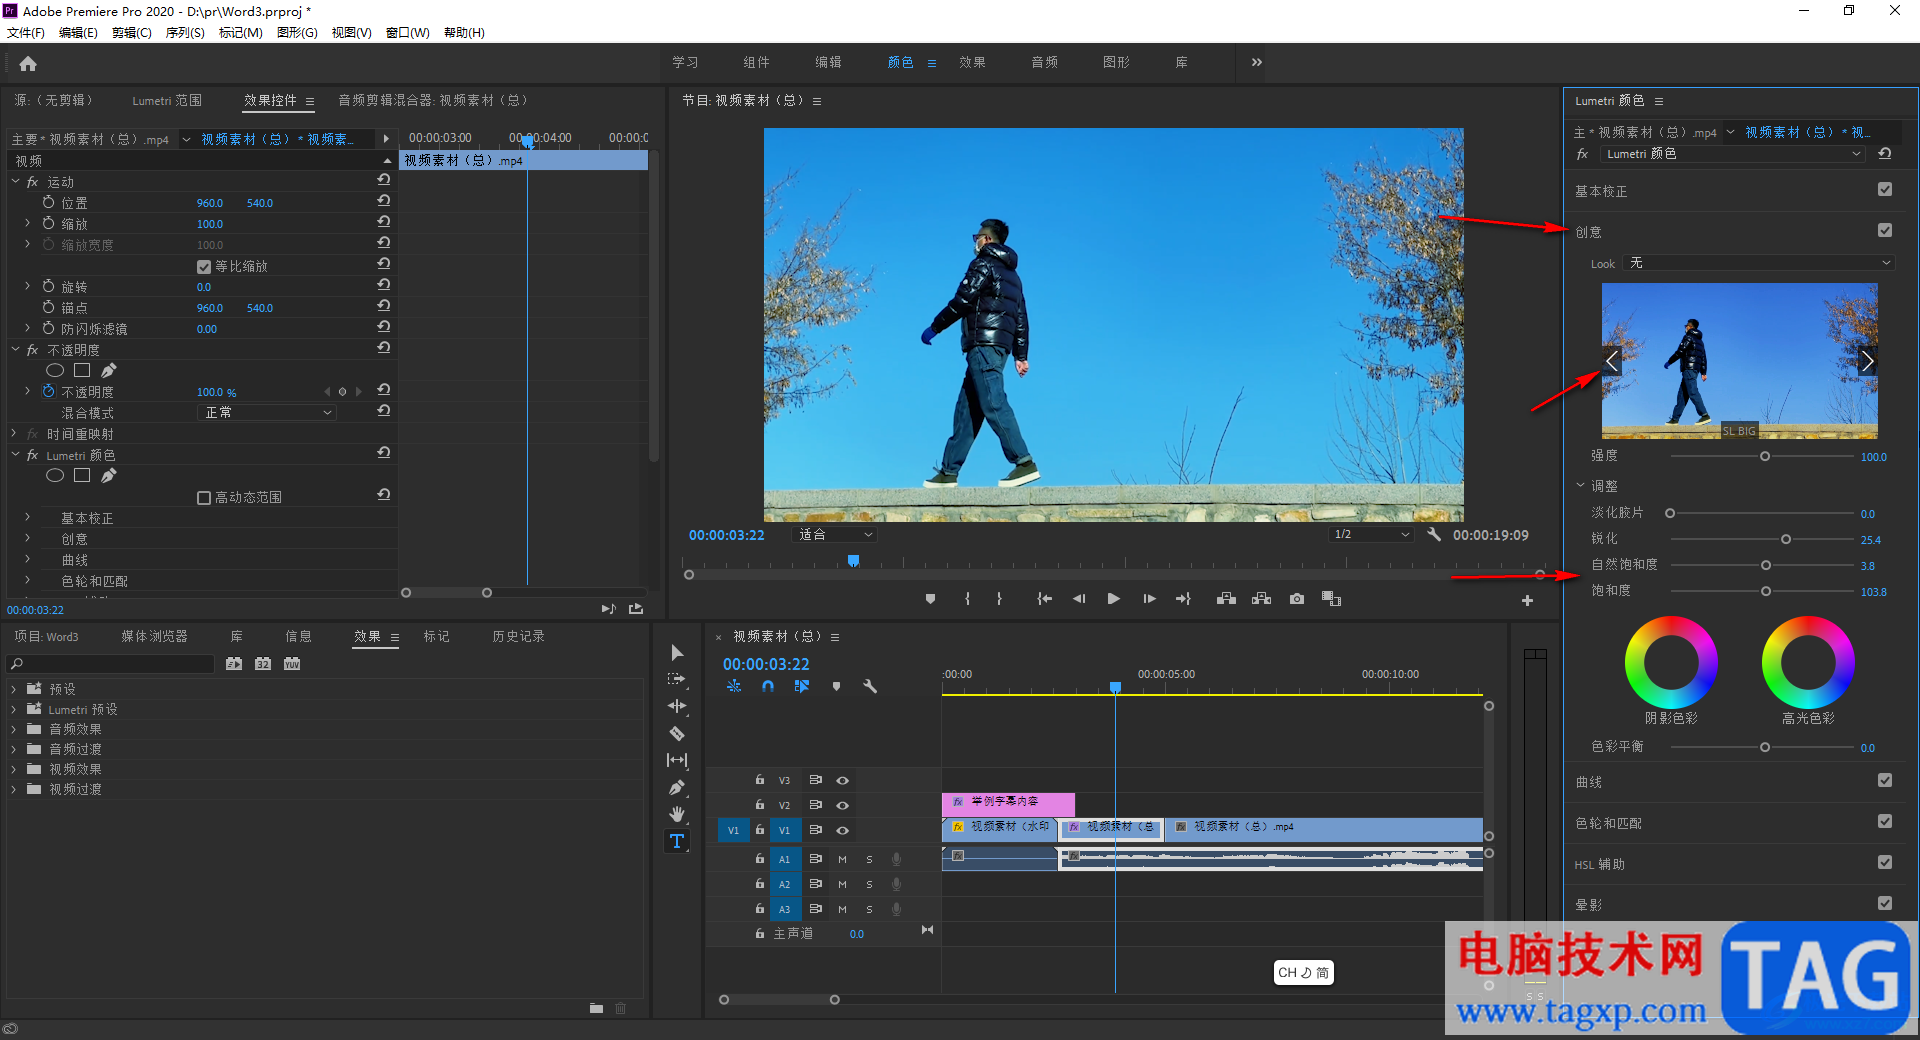Play the program monitor video
The height and width of the screenshot is (1040, 1920).
point(1113,599)
